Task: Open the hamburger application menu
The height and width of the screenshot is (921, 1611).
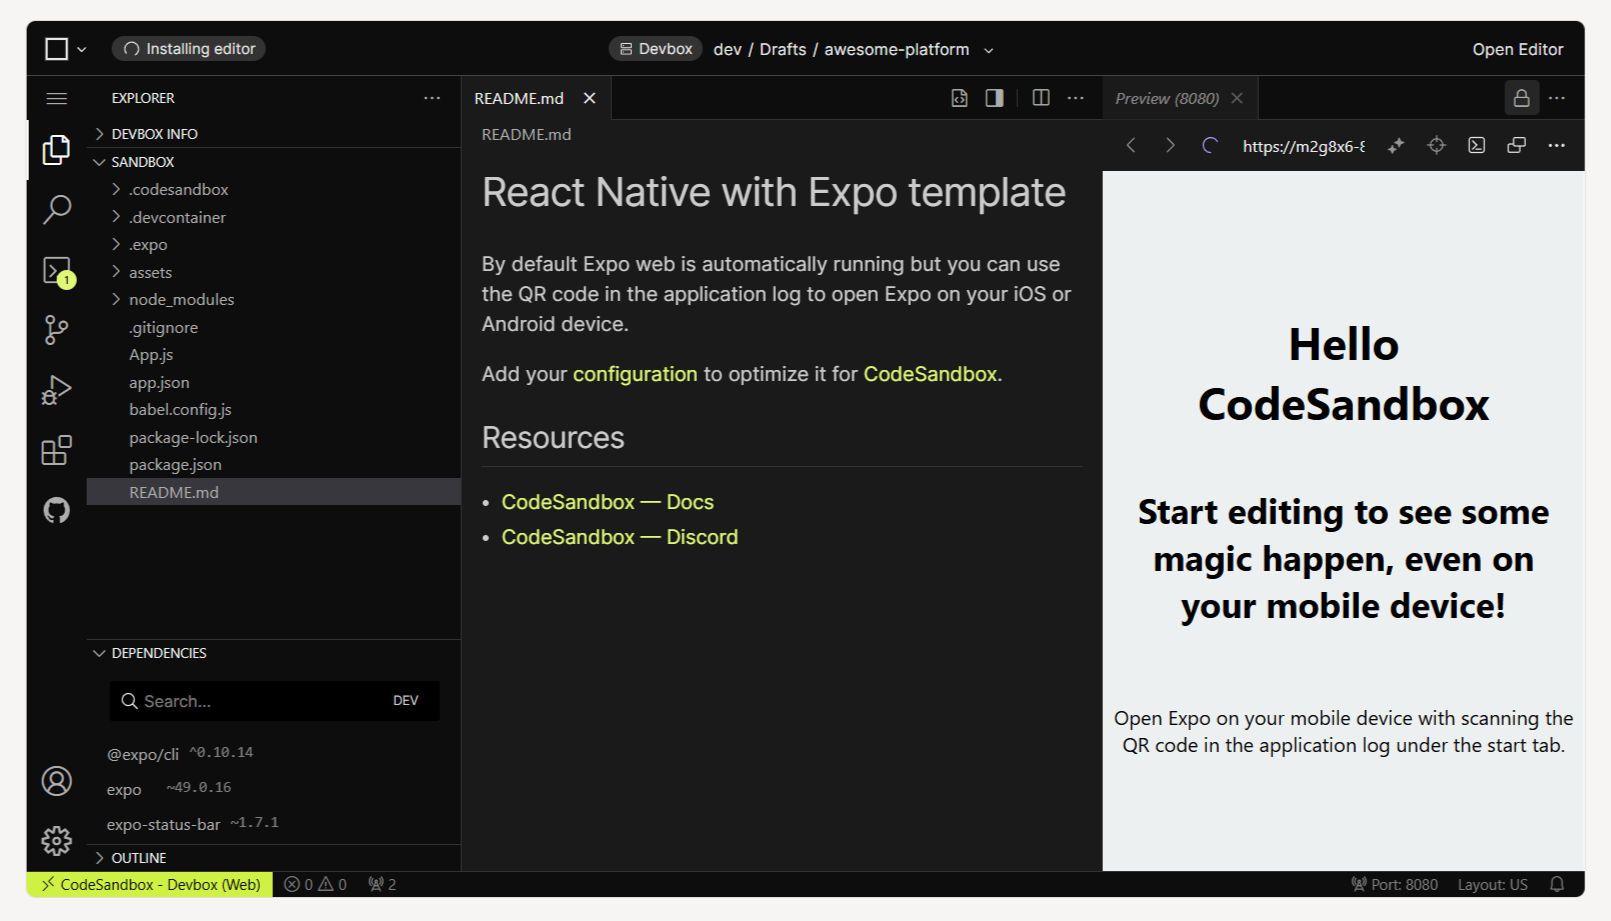Action: [57, 98]
